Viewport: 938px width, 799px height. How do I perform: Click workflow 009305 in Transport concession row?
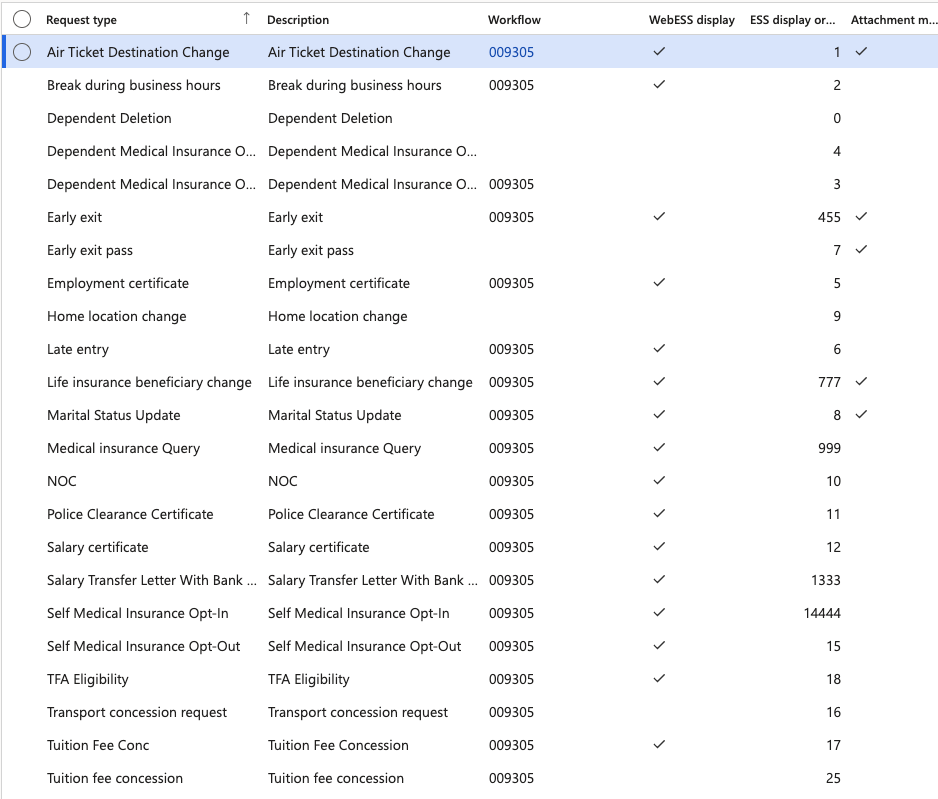511,712
